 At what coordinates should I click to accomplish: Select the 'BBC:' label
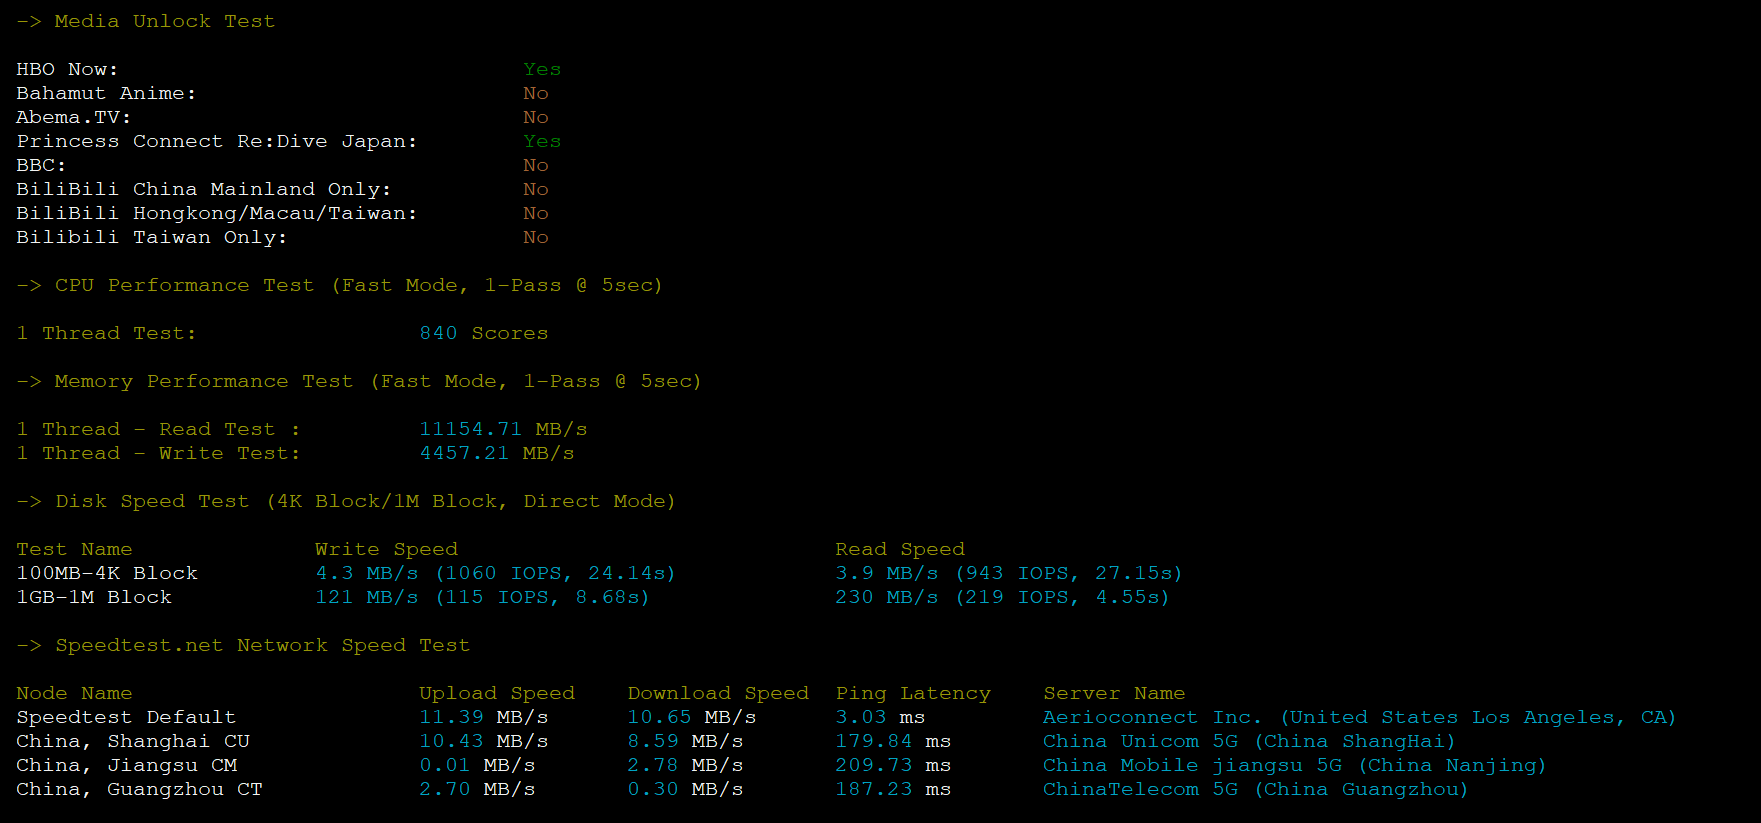(41, 165)
